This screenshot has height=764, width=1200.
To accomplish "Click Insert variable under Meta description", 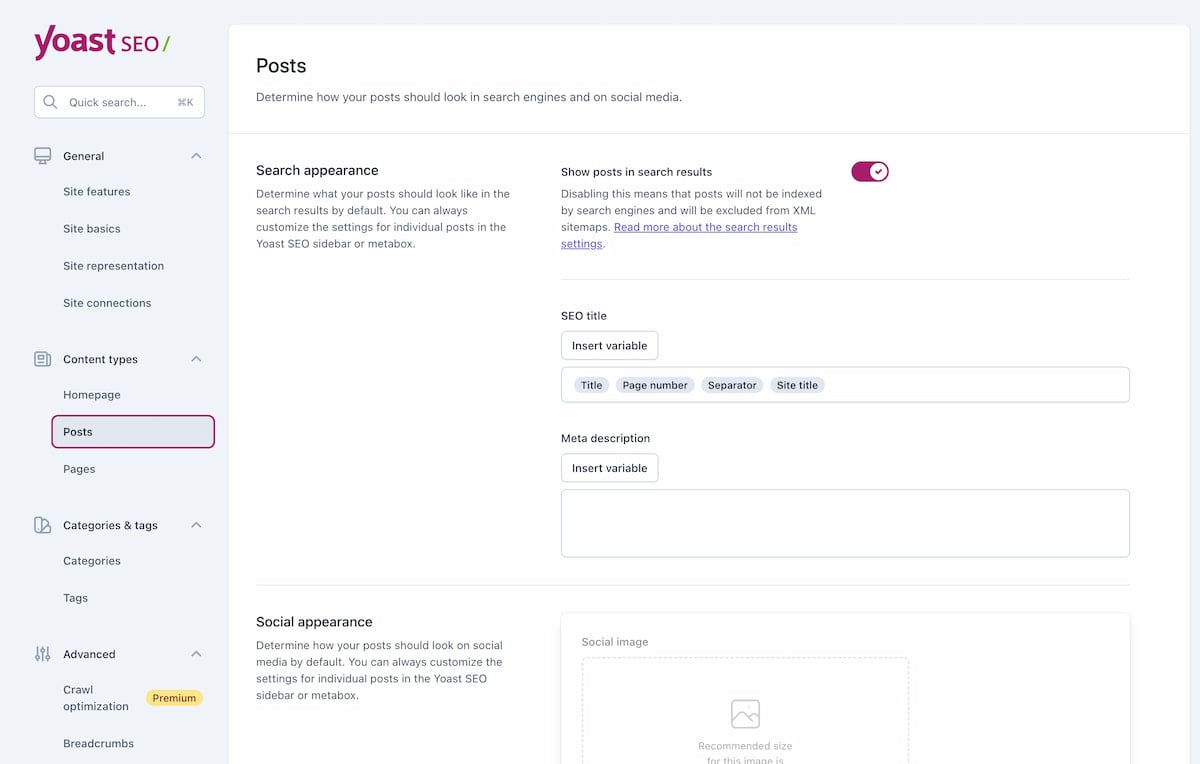I will [609, 468].
